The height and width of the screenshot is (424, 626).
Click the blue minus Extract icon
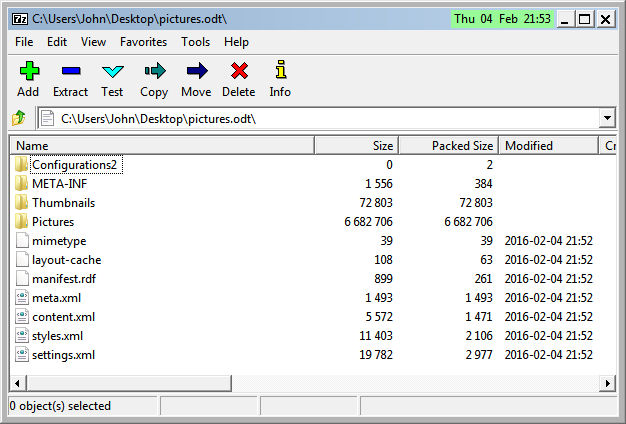[71, 71]
